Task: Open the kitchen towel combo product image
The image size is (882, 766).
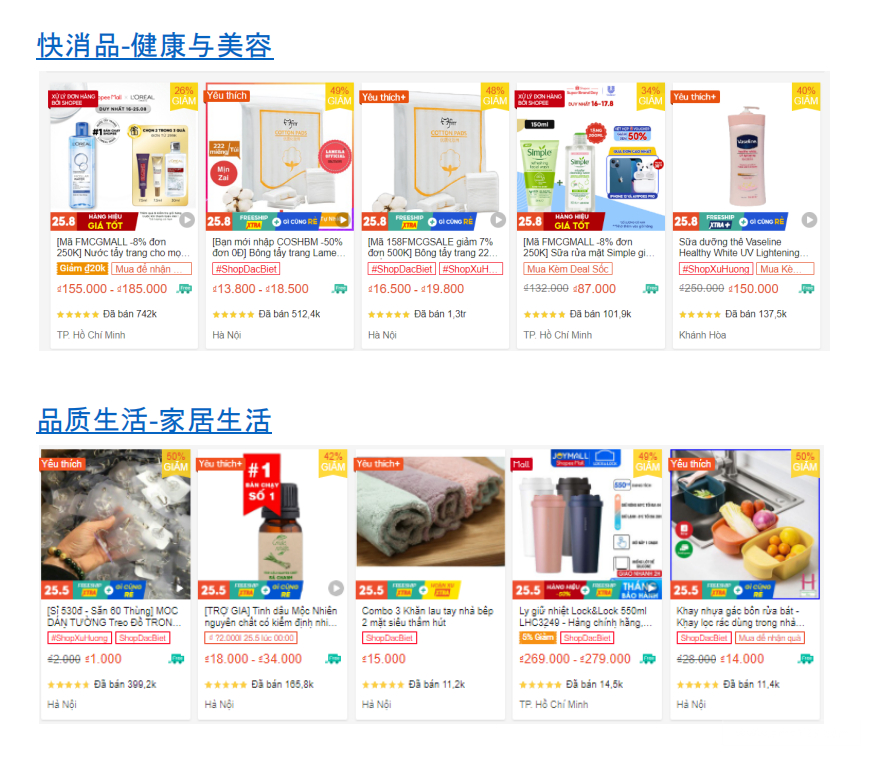Action: point(430,524)
